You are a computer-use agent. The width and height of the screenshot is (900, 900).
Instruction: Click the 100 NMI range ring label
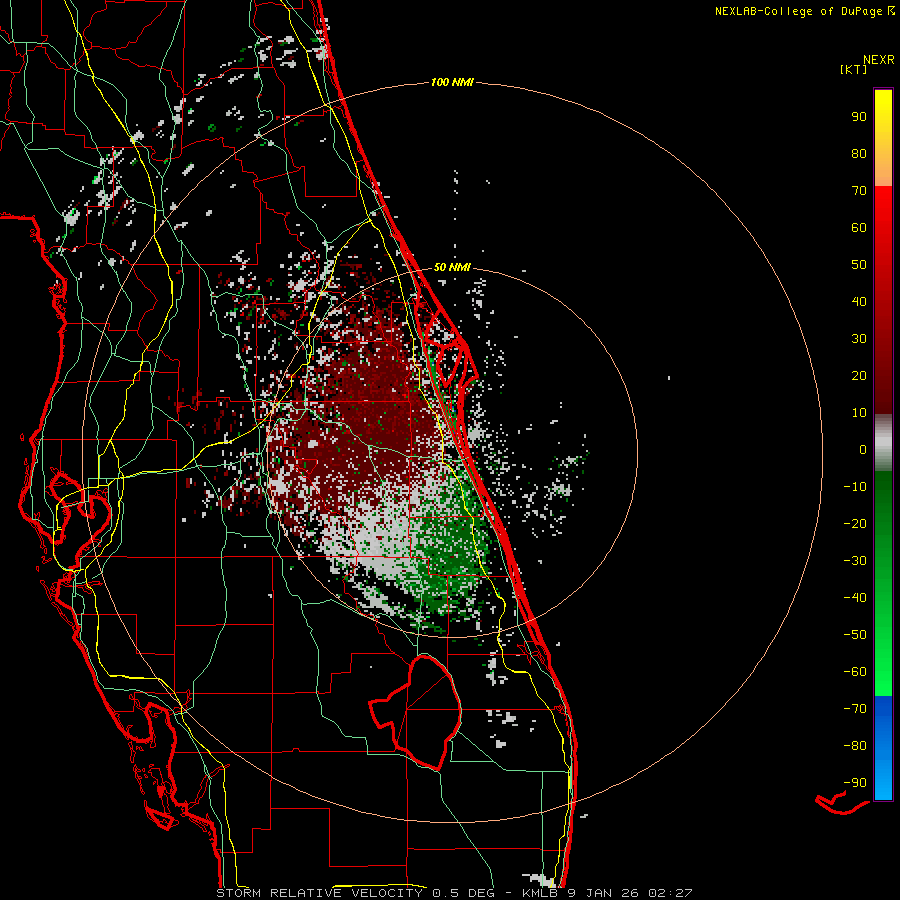pos(452,83)
